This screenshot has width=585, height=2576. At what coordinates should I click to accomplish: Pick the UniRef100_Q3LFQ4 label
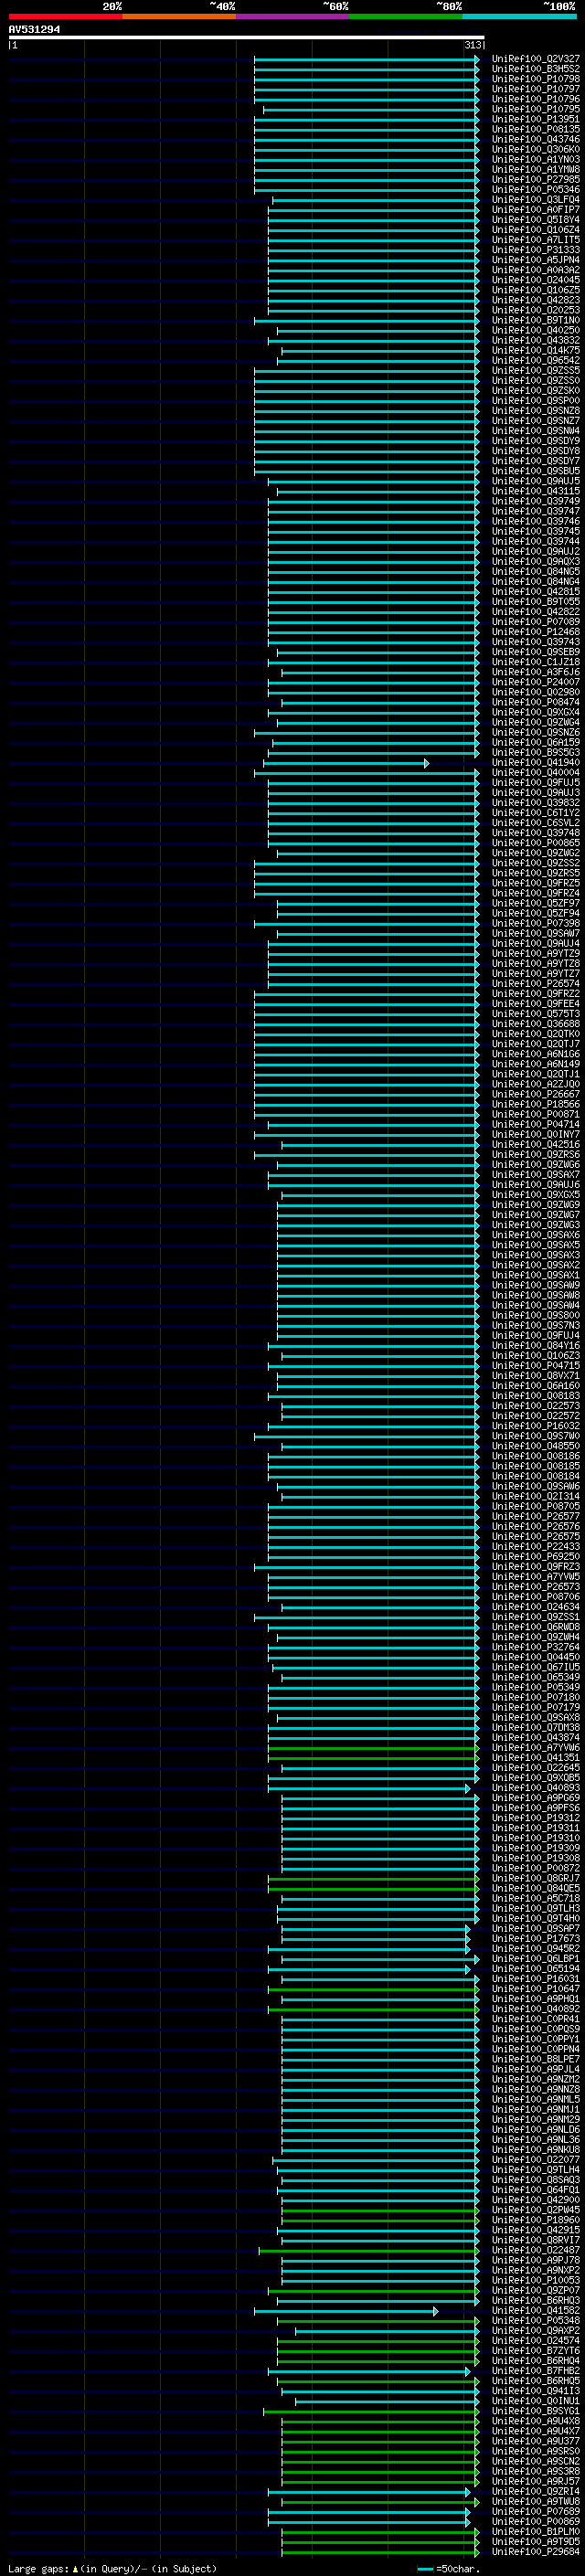536,200
